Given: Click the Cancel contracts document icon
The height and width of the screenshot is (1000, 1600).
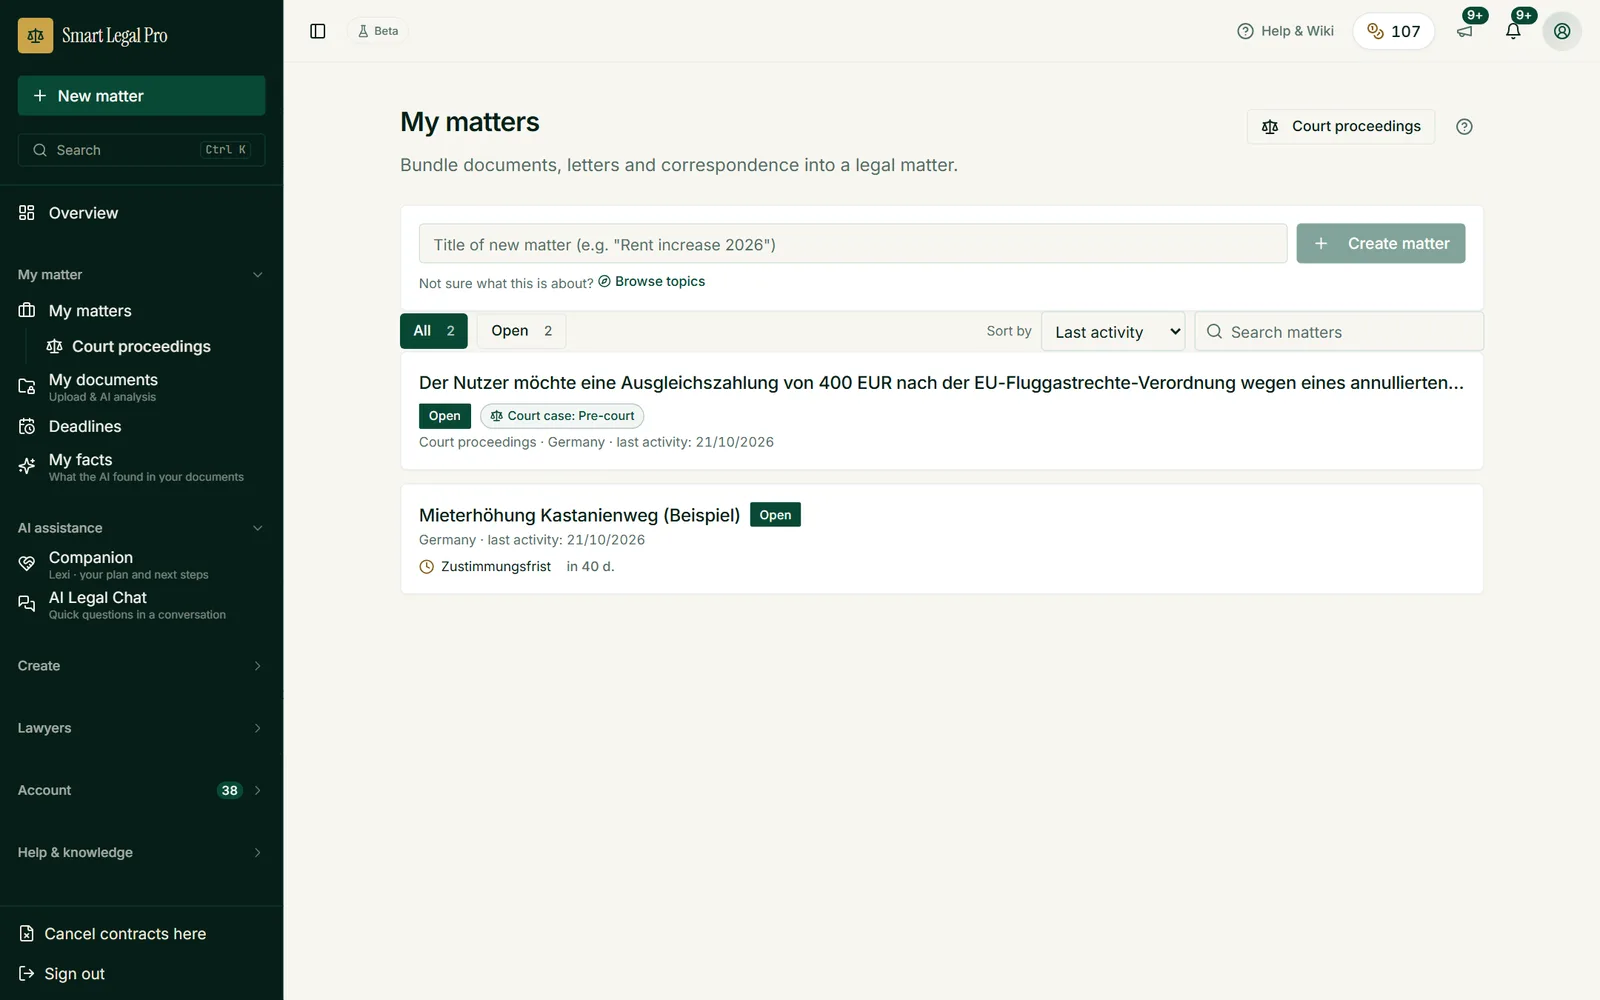Looking at the screenshot, I should pyautogui.click(x=27, y=934).
